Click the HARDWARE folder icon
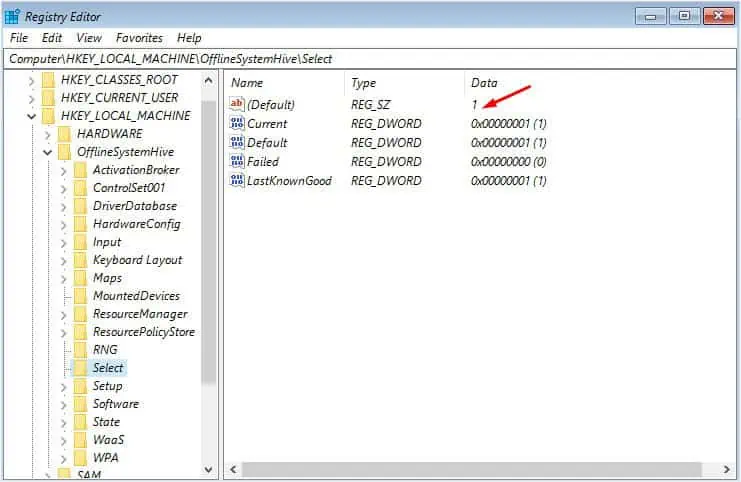This screenshot has width=741, height=482. [x=64, y=134]
